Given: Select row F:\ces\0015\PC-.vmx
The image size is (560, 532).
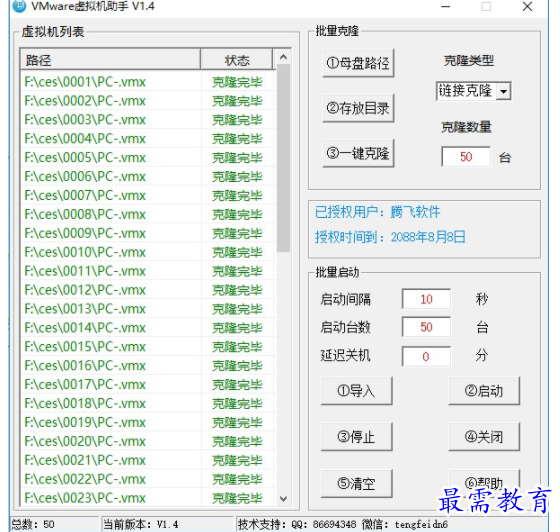Looking at the screenshot, I should pyautogui.click(x=148, y=347).
